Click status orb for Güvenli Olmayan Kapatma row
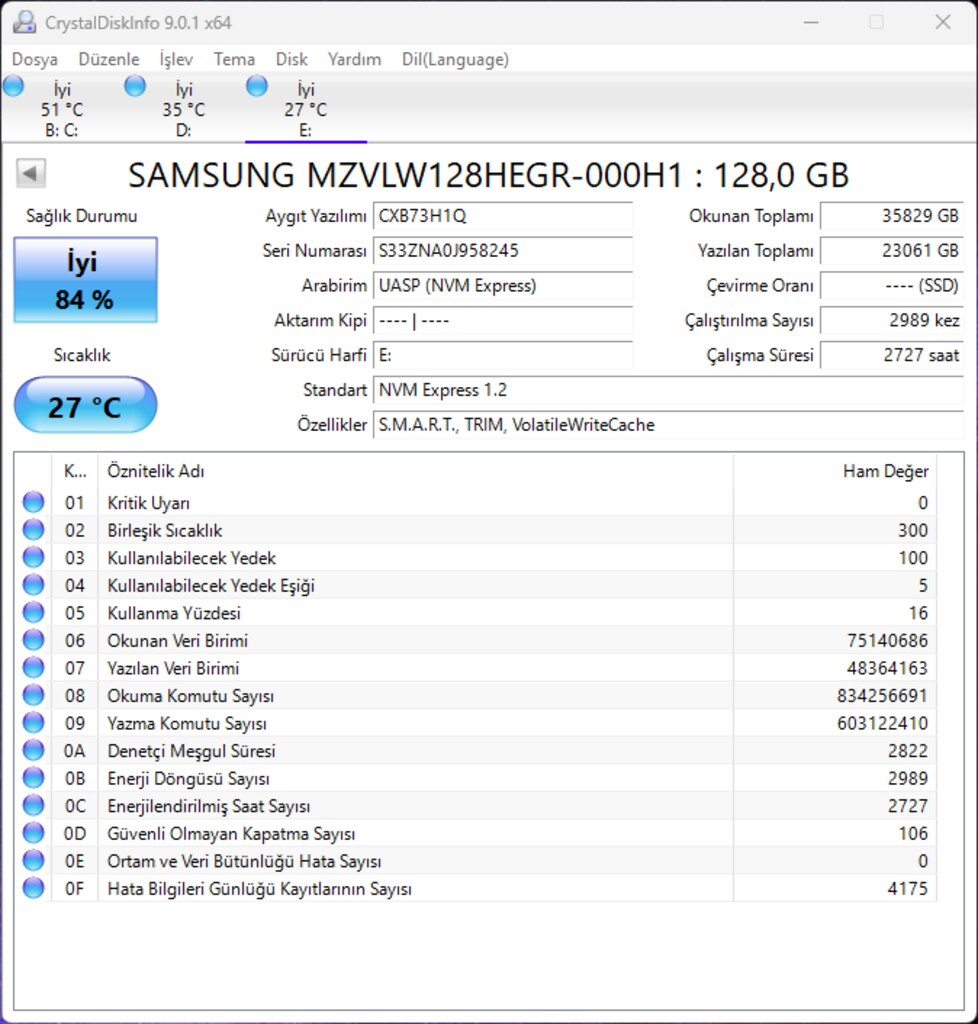The width and height of the screenshot is (978, 1024). (x=33, y=833)
